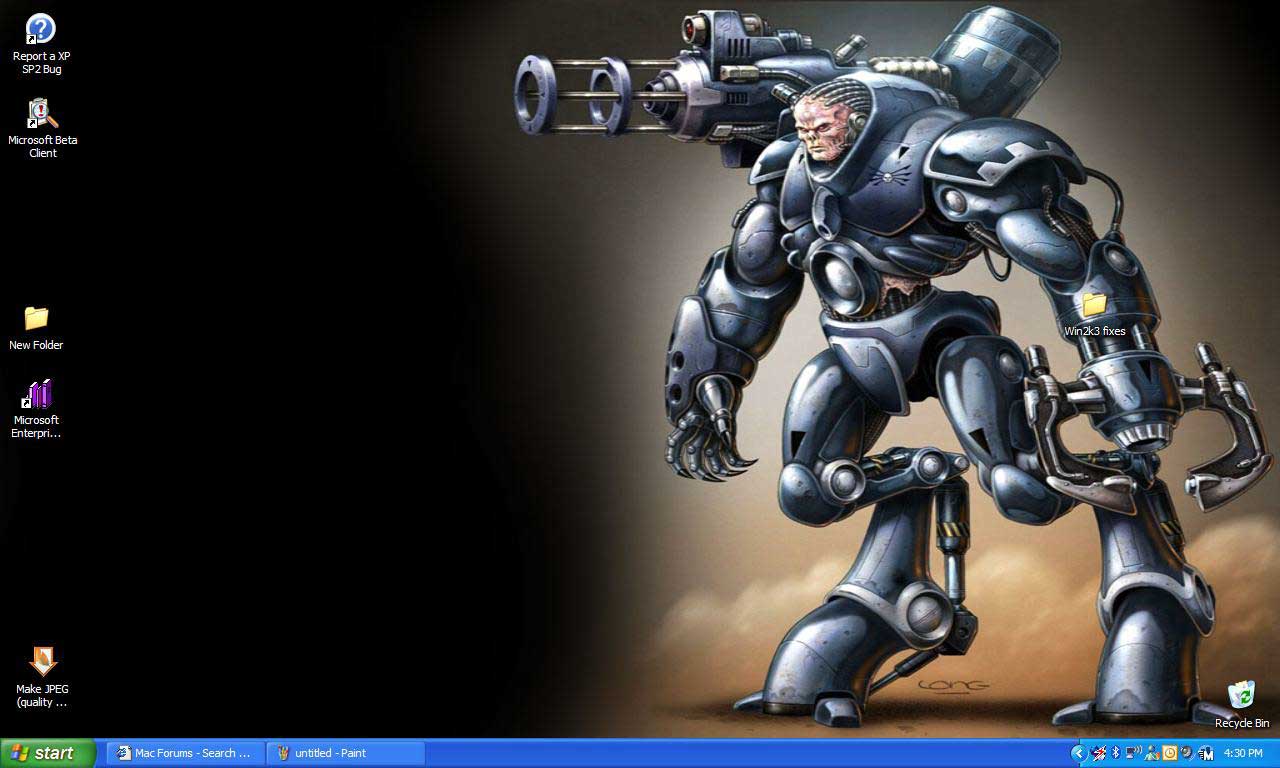Click the orange clock tray icon
Screen dimensions: 1280x768
tap(1169, 753)
